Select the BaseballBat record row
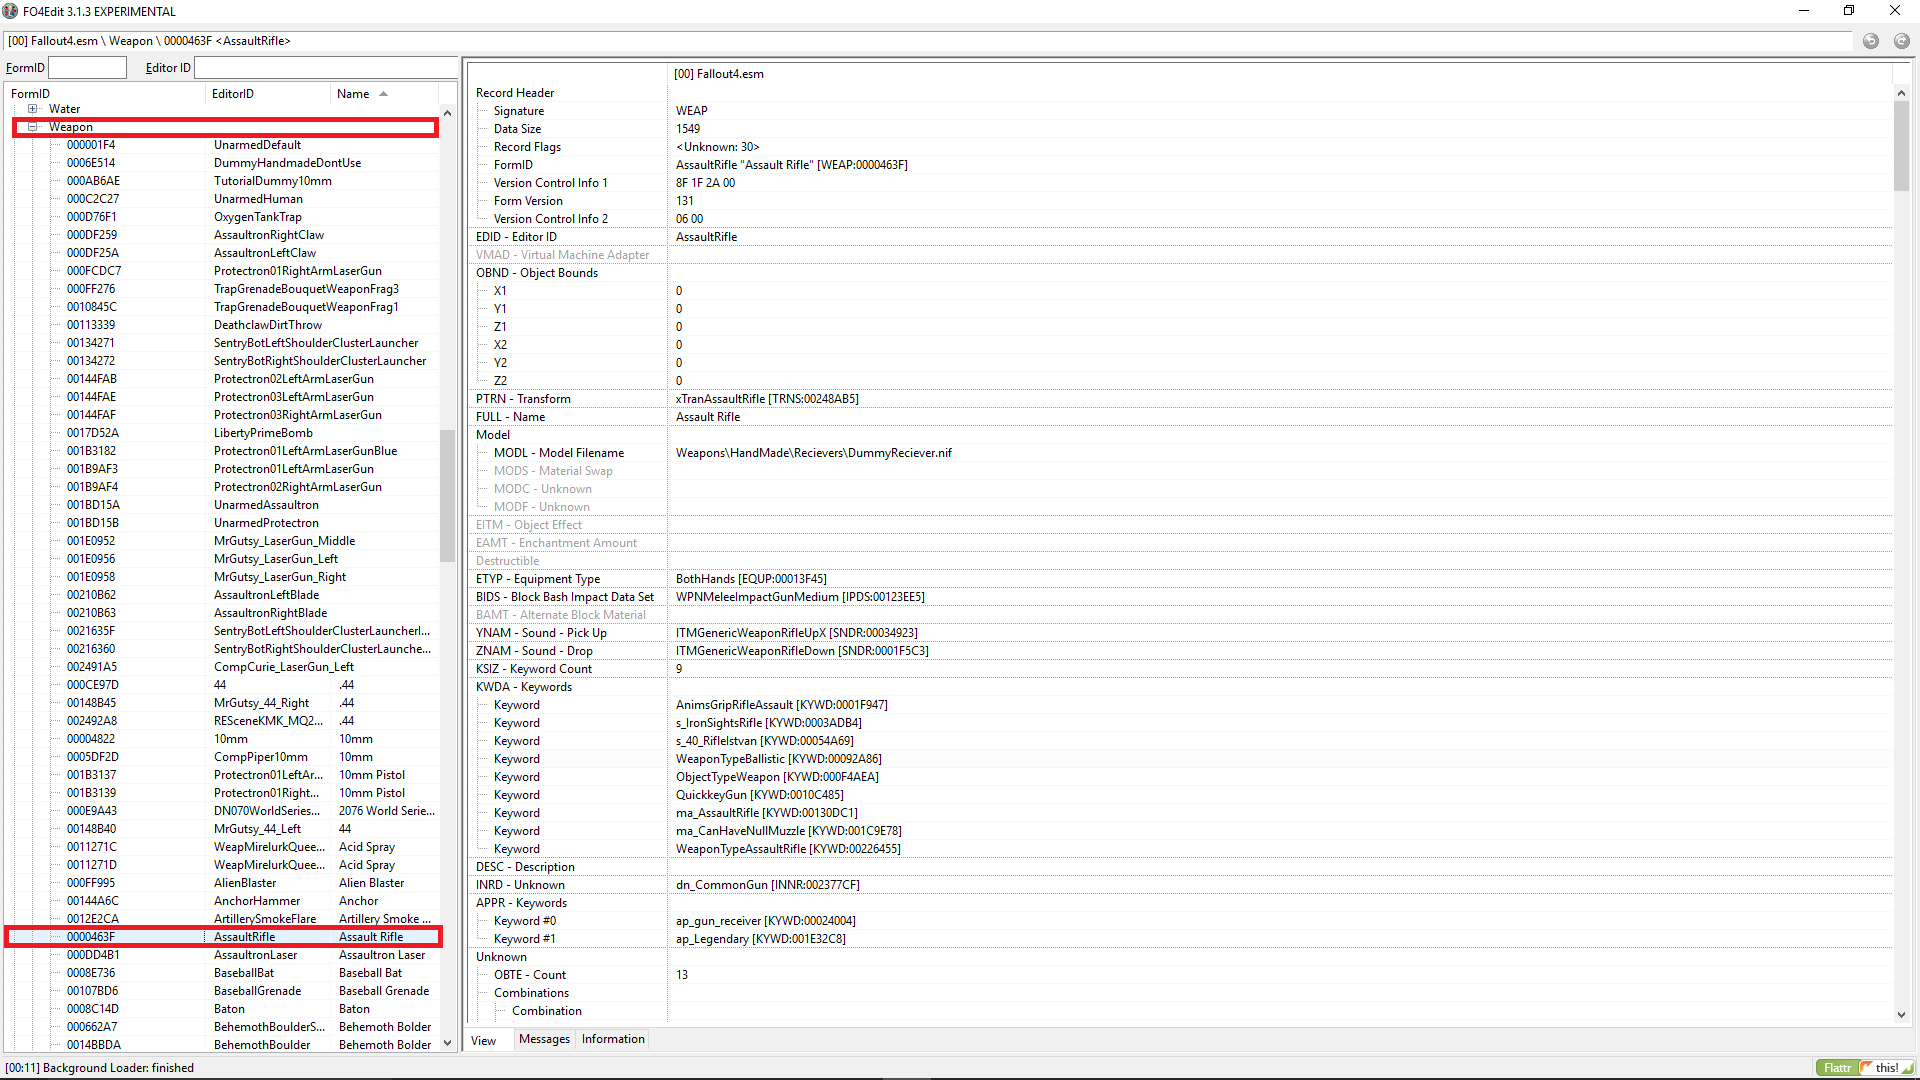The height and width of the screenshot is (1080, 1920). [244, 973]
